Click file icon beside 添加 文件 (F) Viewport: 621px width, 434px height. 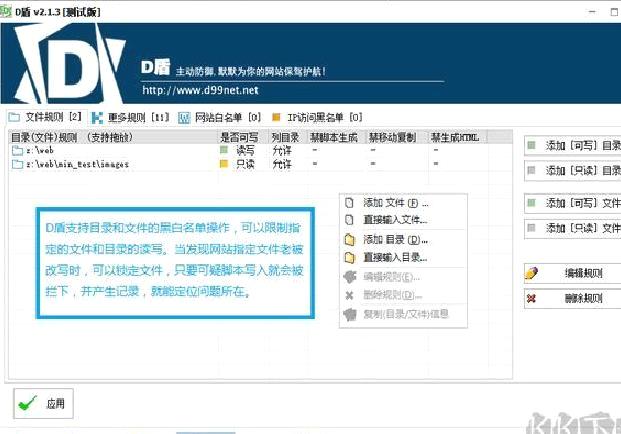click(349, 203)
